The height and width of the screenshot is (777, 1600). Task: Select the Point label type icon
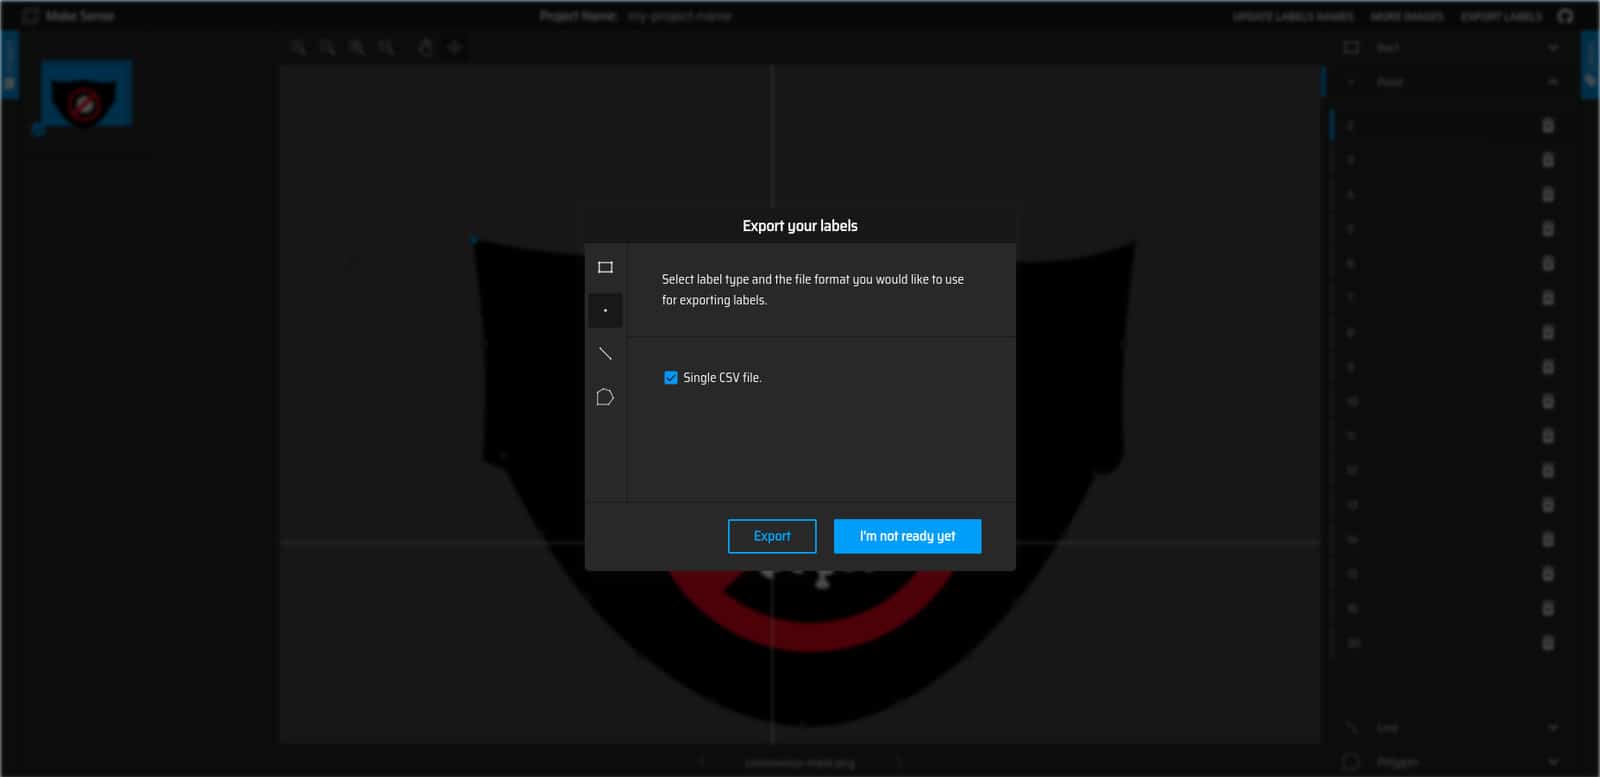(605, 310)
